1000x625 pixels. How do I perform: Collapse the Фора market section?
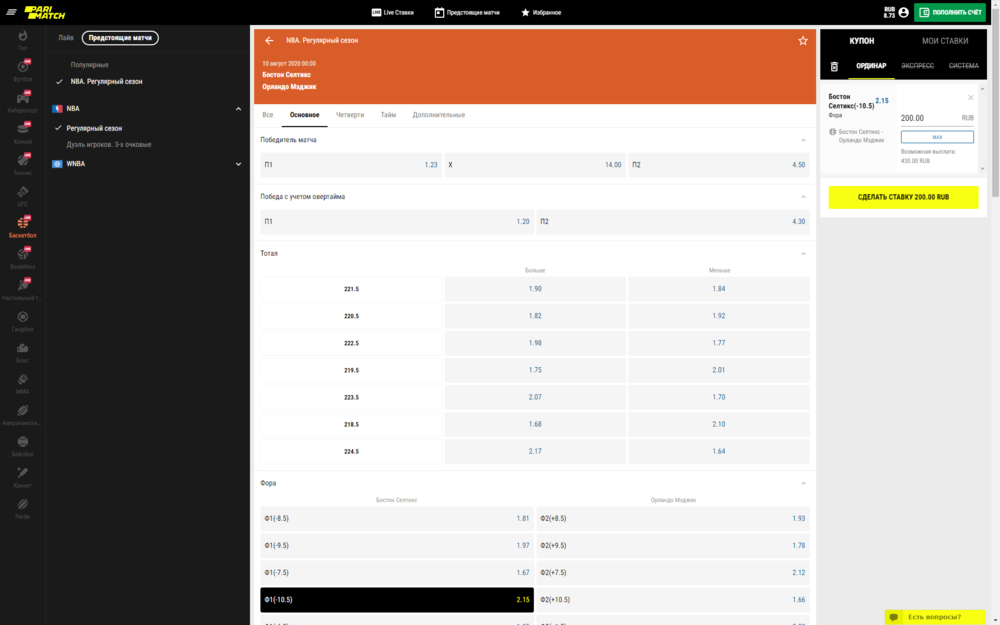coord(804,483)
